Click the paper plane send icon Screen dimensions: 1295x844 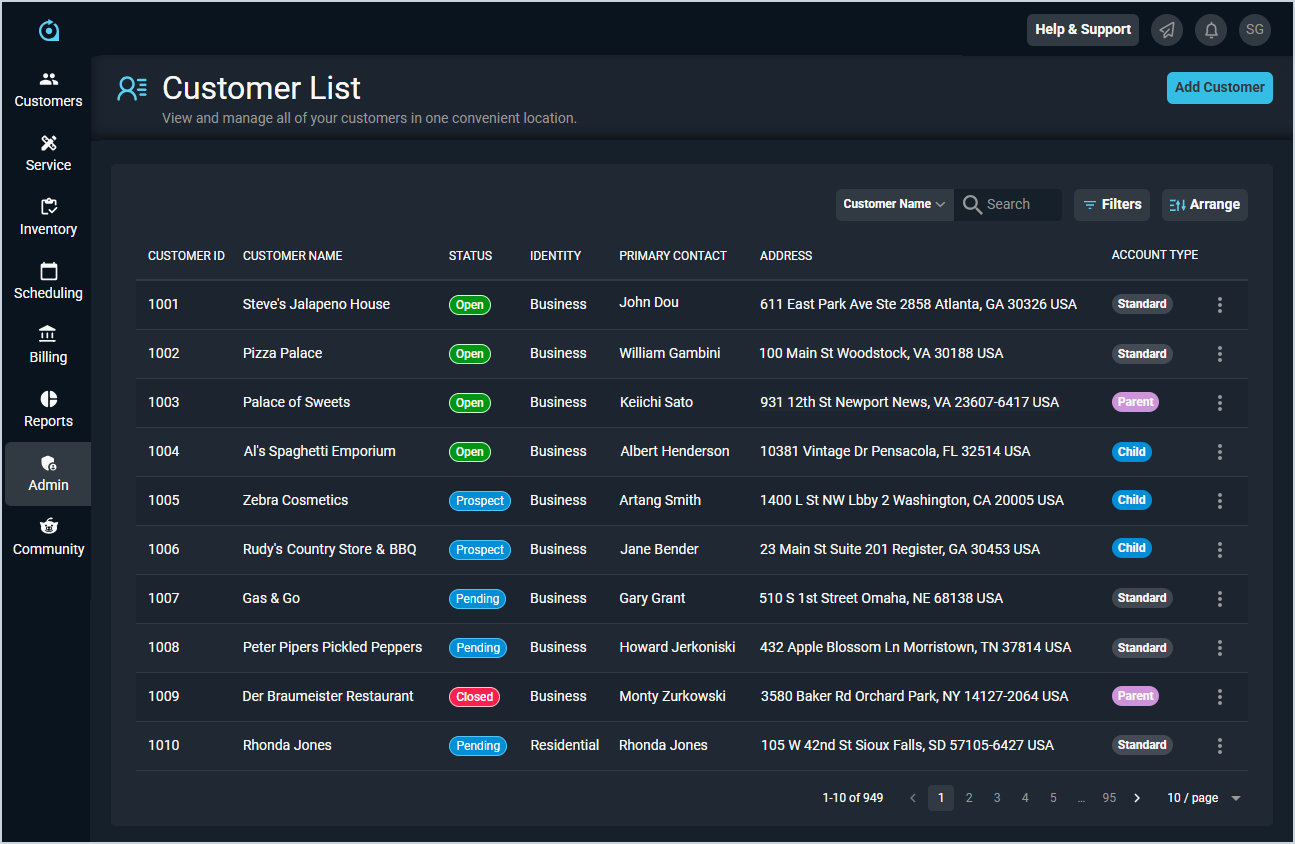[1167, 30]
